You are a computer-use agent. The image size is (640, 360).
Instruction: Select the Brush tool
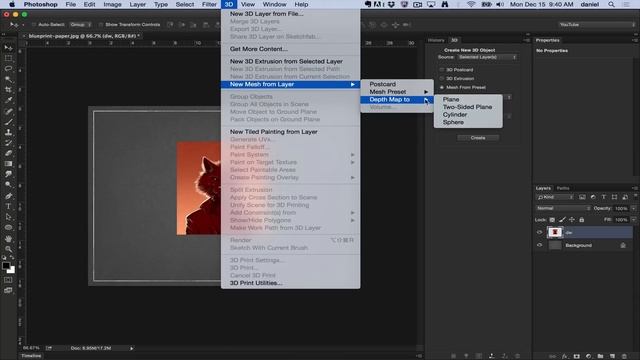click(x=8, y=122)
